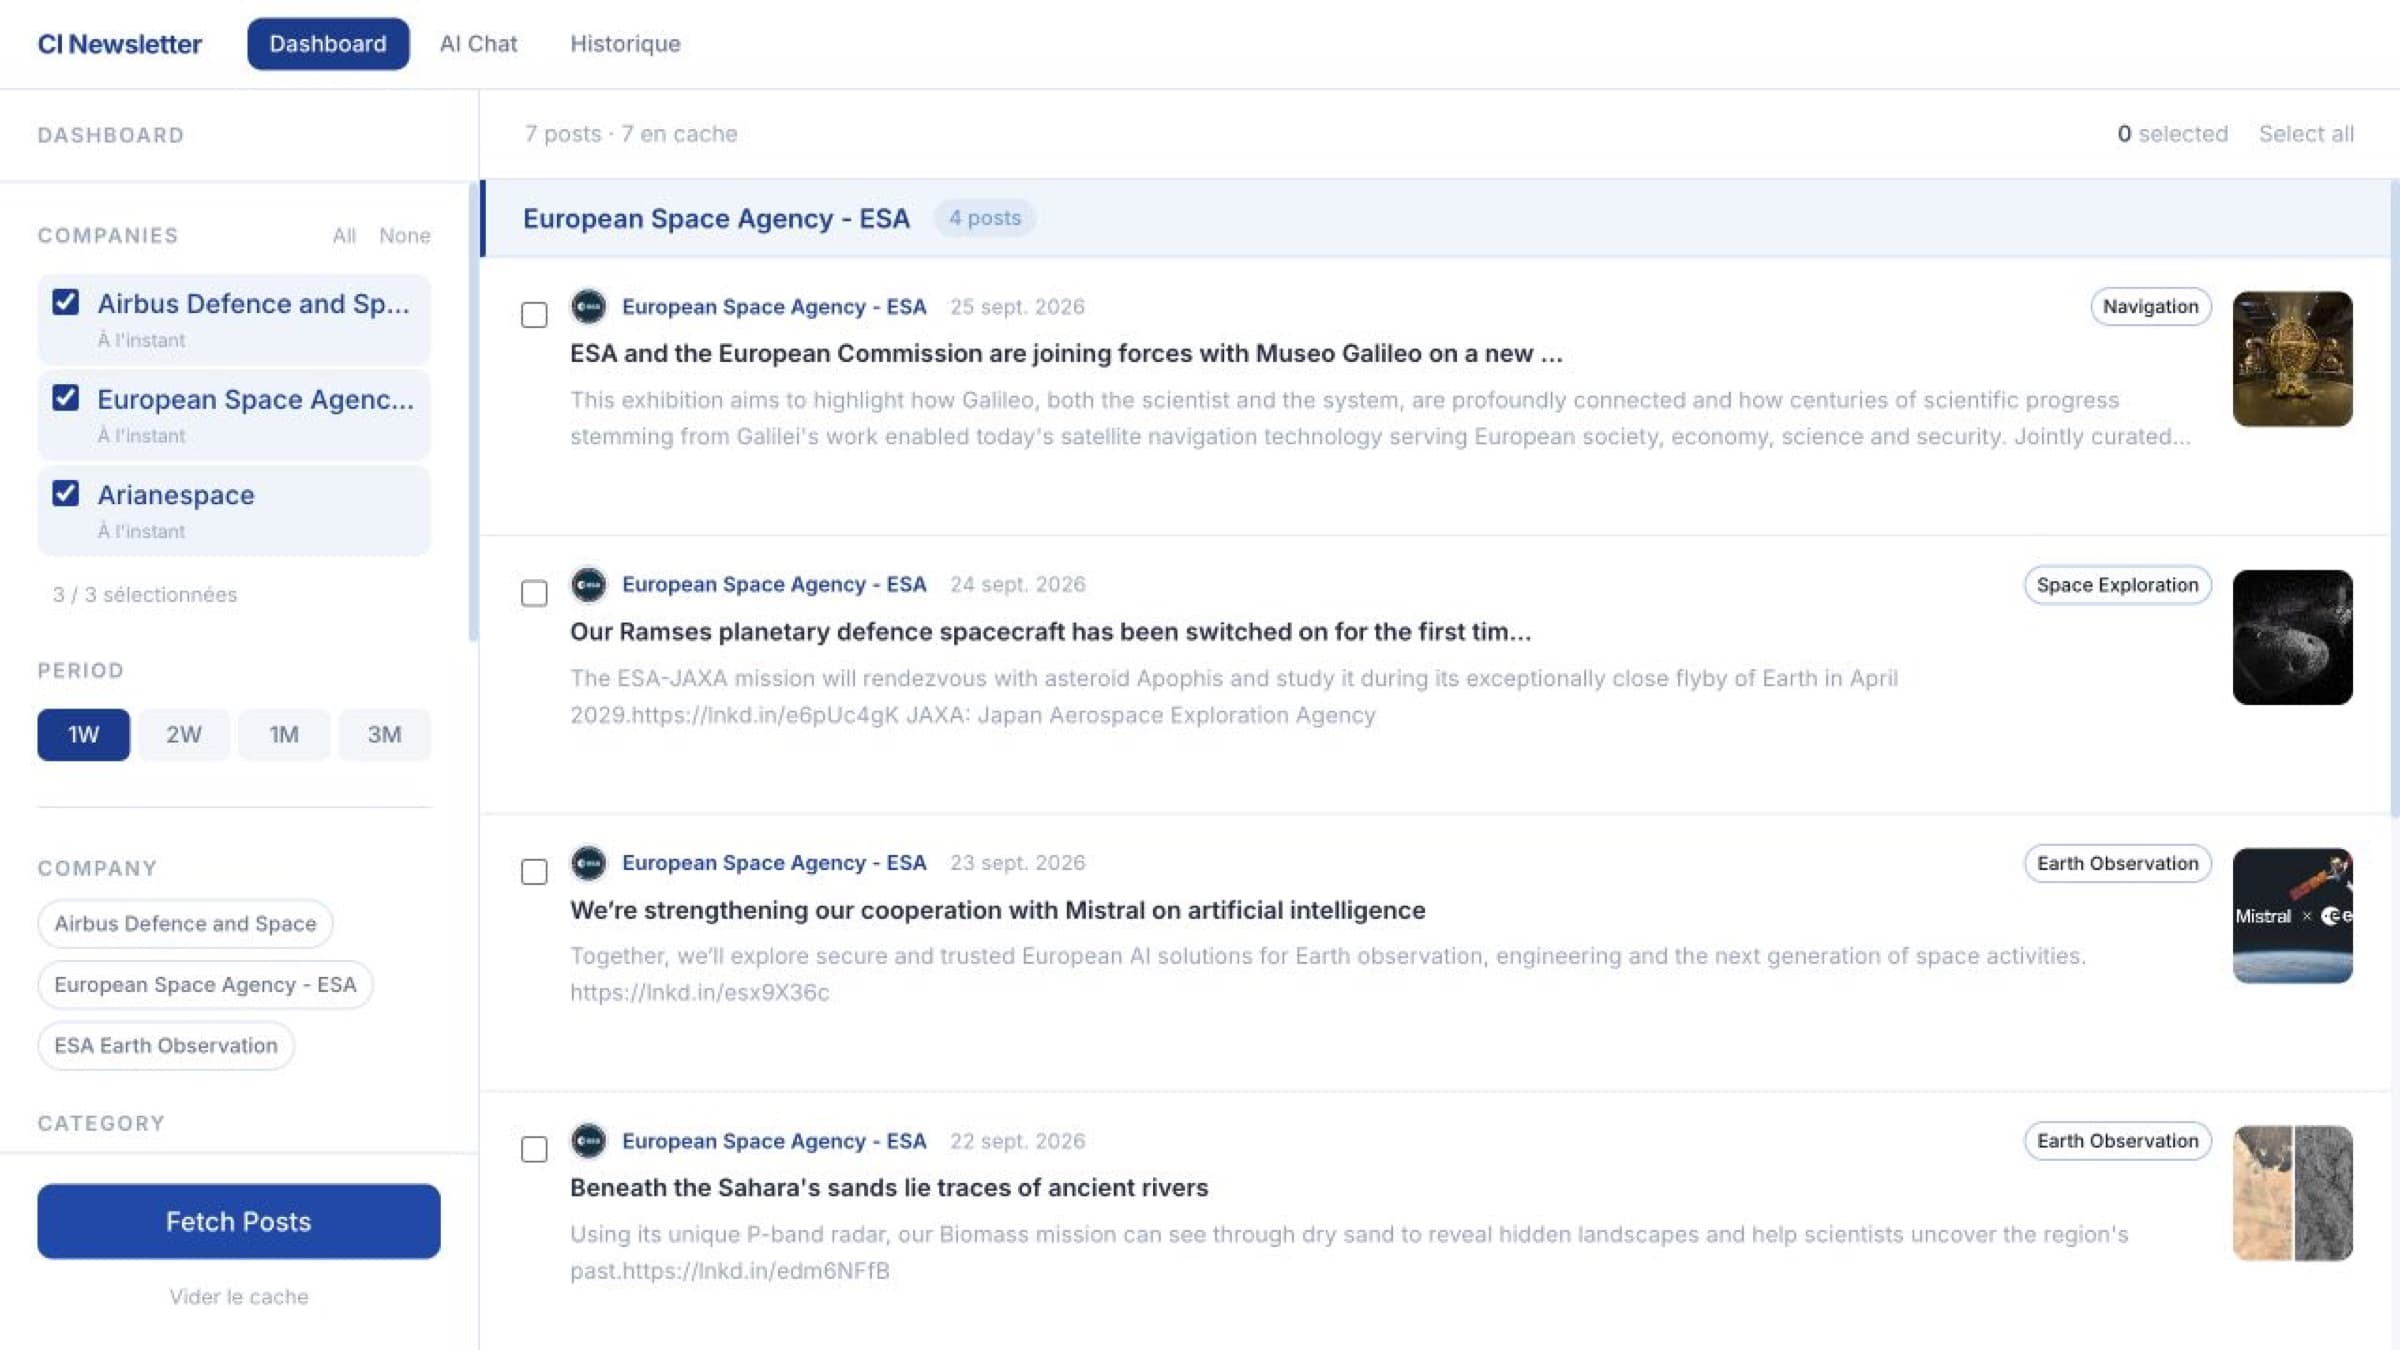Set period to 1W
2400x1350 pixels.
click(x=84, y=735)
